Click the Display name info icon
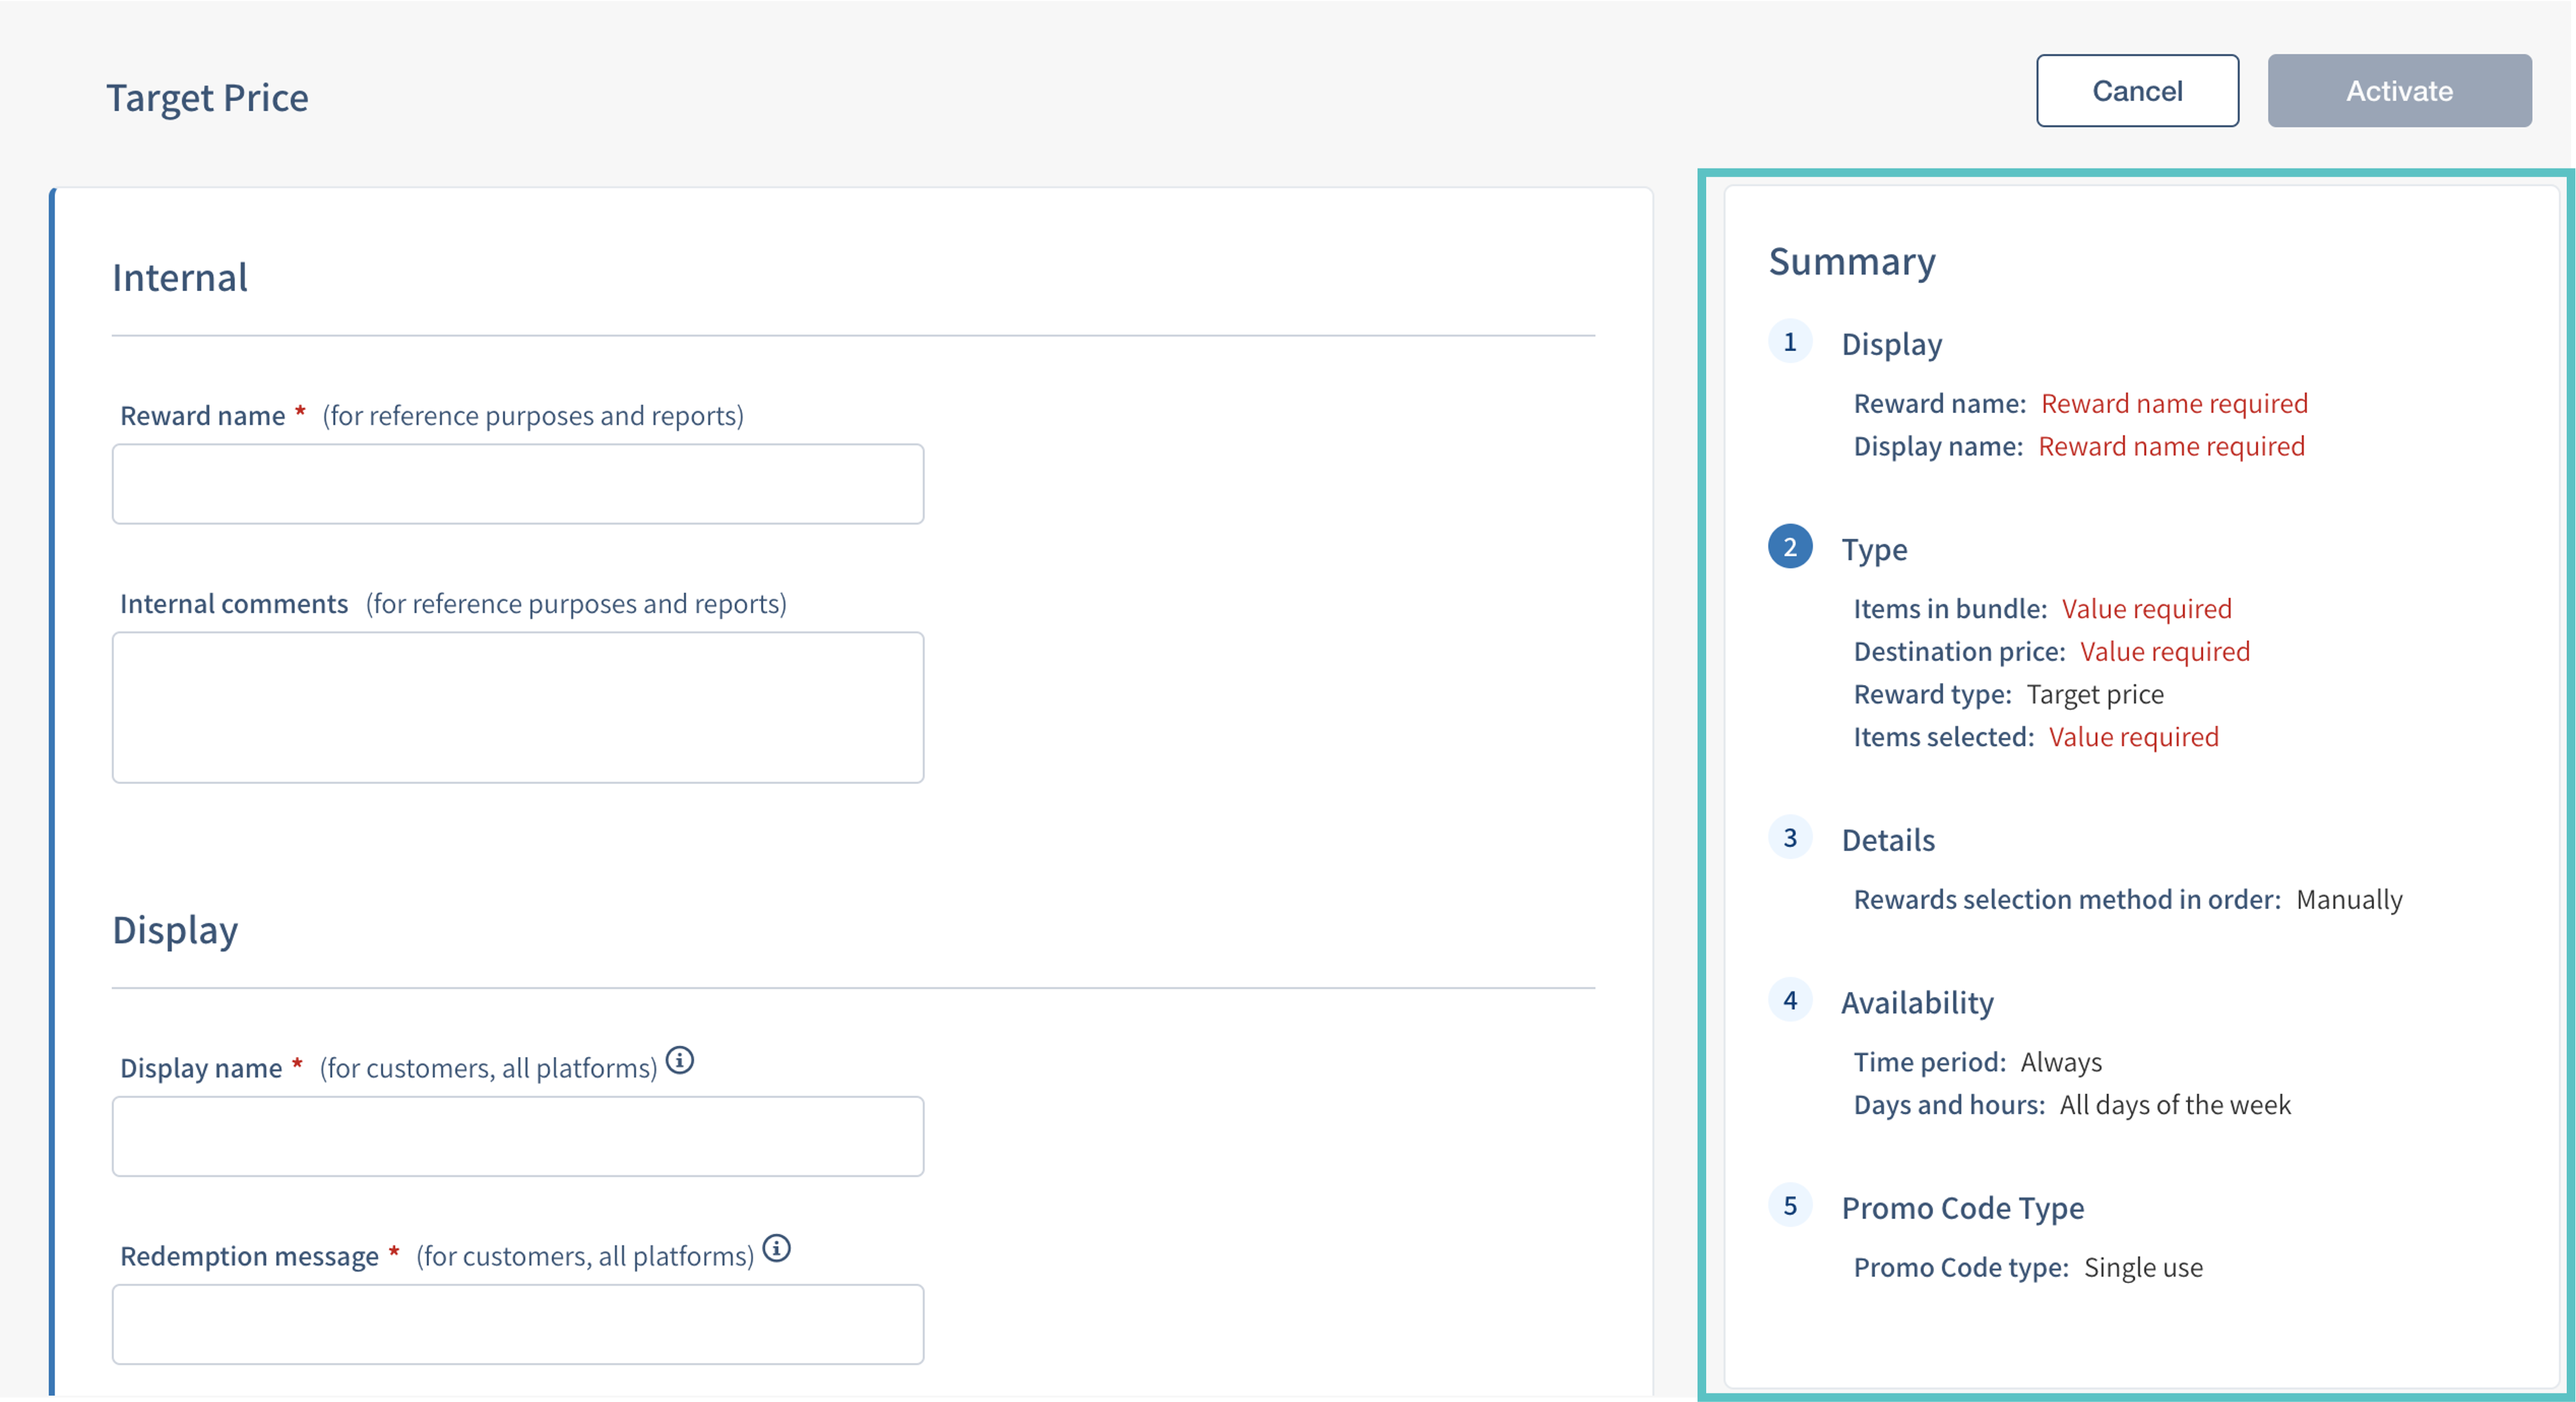2576x1402 pixels. tap(679, 1060)
